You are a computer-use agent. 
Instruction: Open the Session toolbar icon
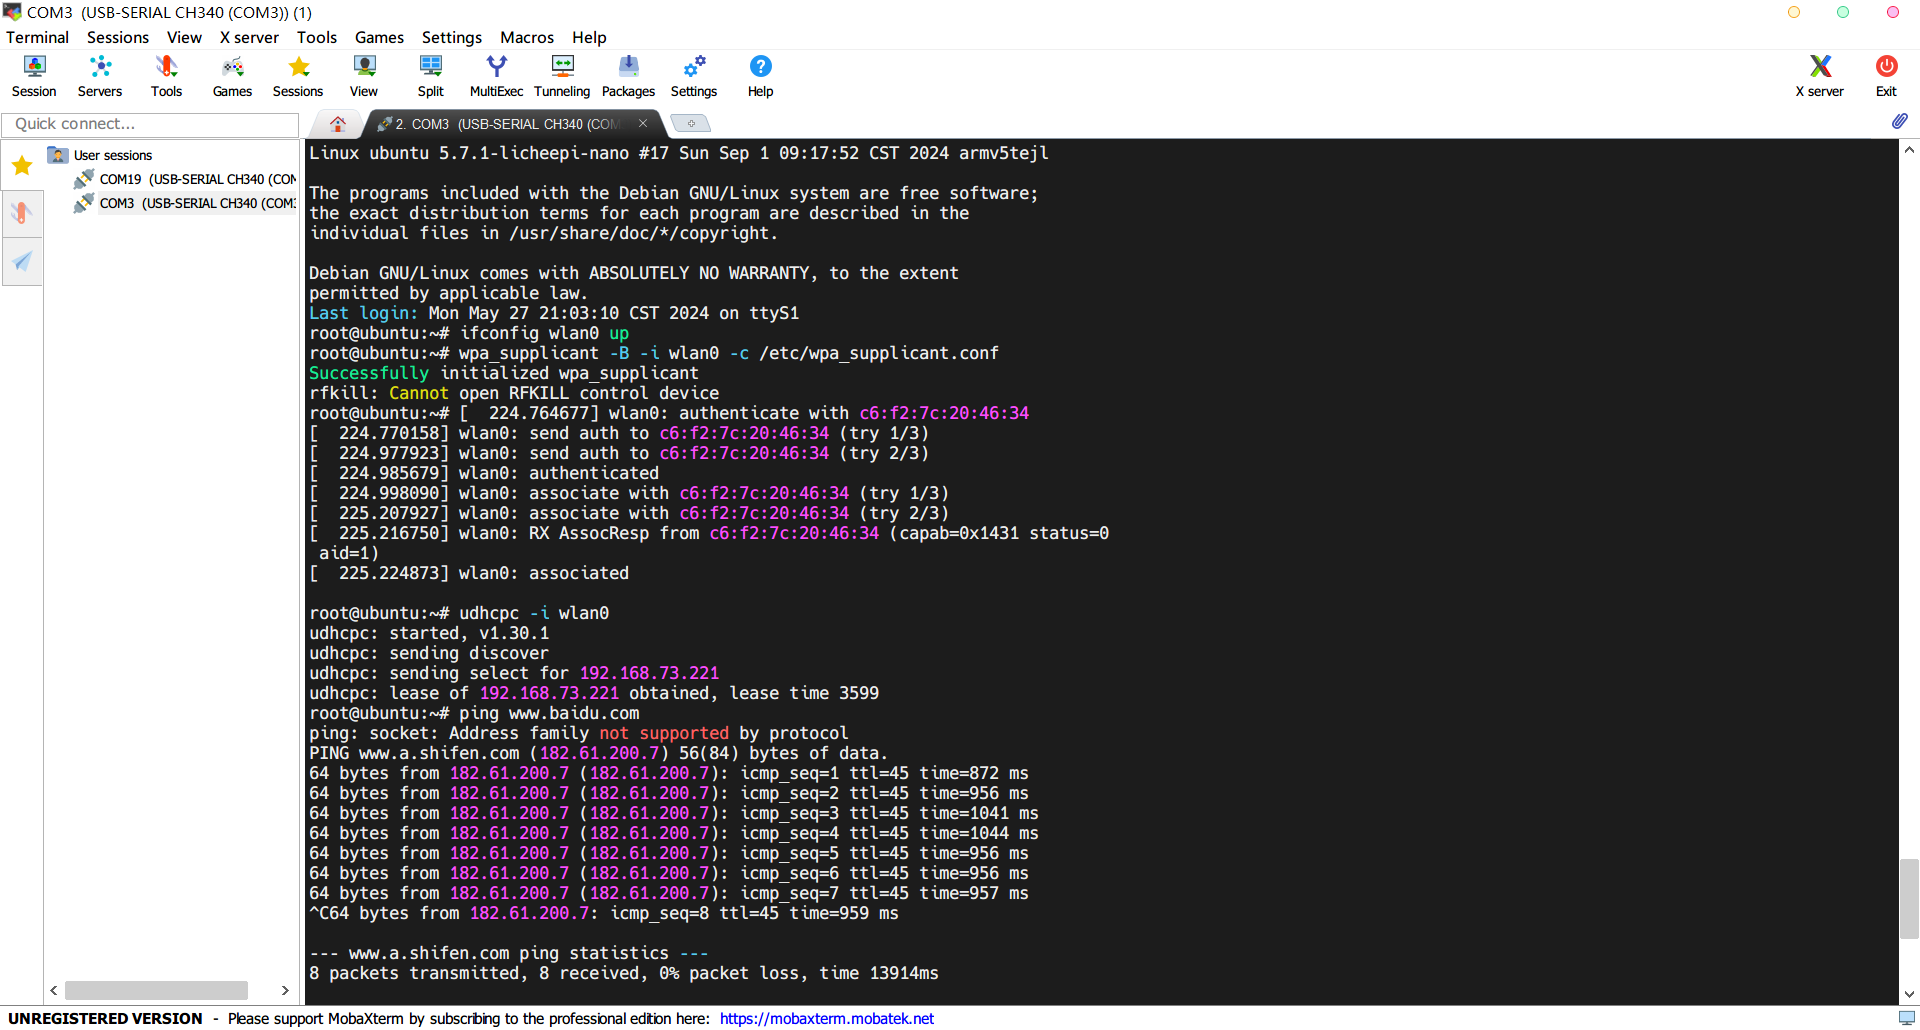34,76
